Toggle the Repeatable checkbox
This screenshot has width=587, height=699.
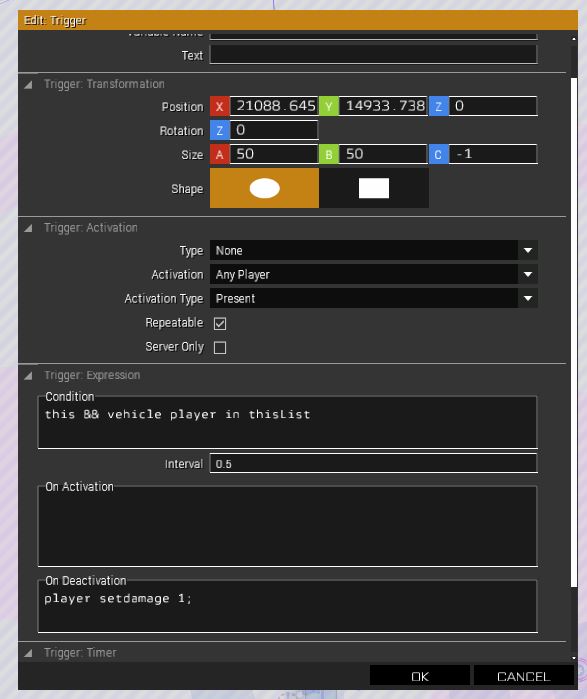pos(220,324)
